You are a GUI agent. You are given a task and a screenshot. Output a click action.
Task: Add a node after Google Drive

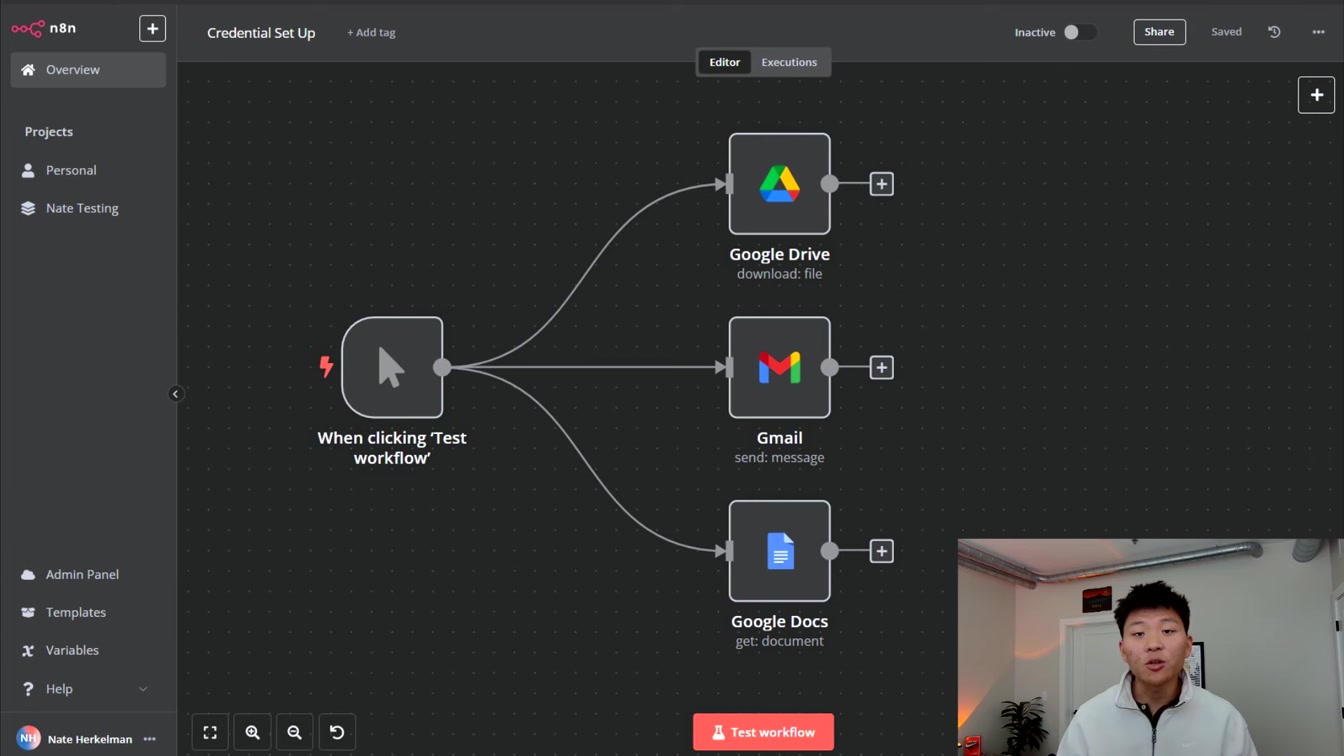pyautogui.click(x=881, y=184)
